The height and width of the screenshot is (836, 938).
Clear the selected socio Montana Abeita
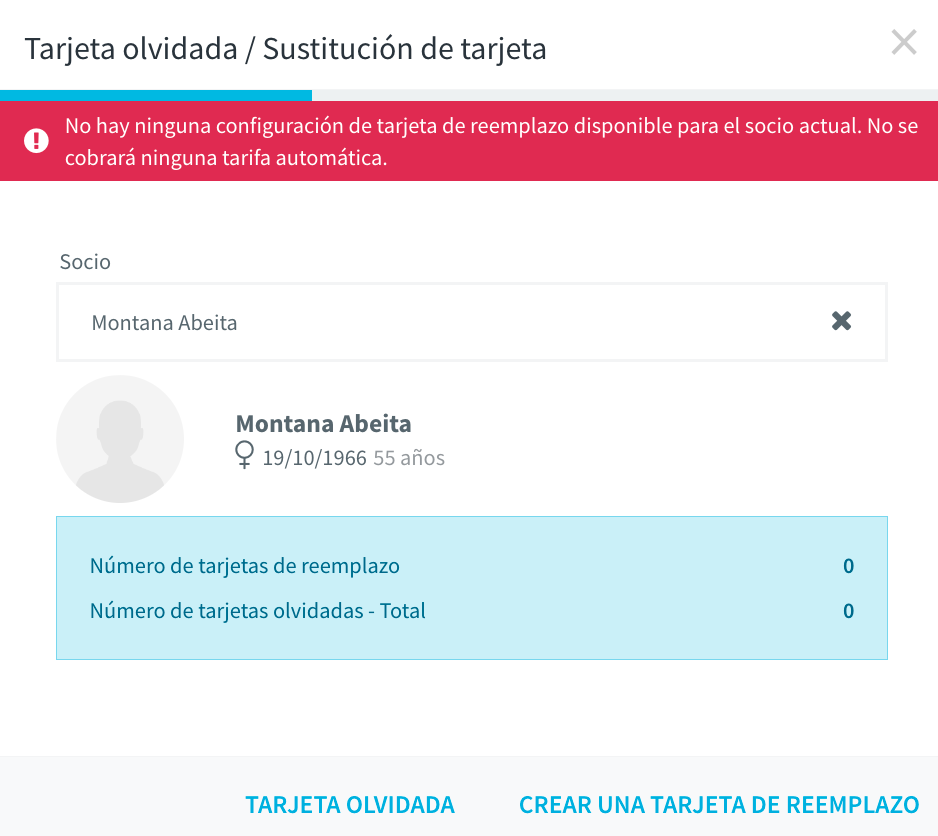pos(841,321)
